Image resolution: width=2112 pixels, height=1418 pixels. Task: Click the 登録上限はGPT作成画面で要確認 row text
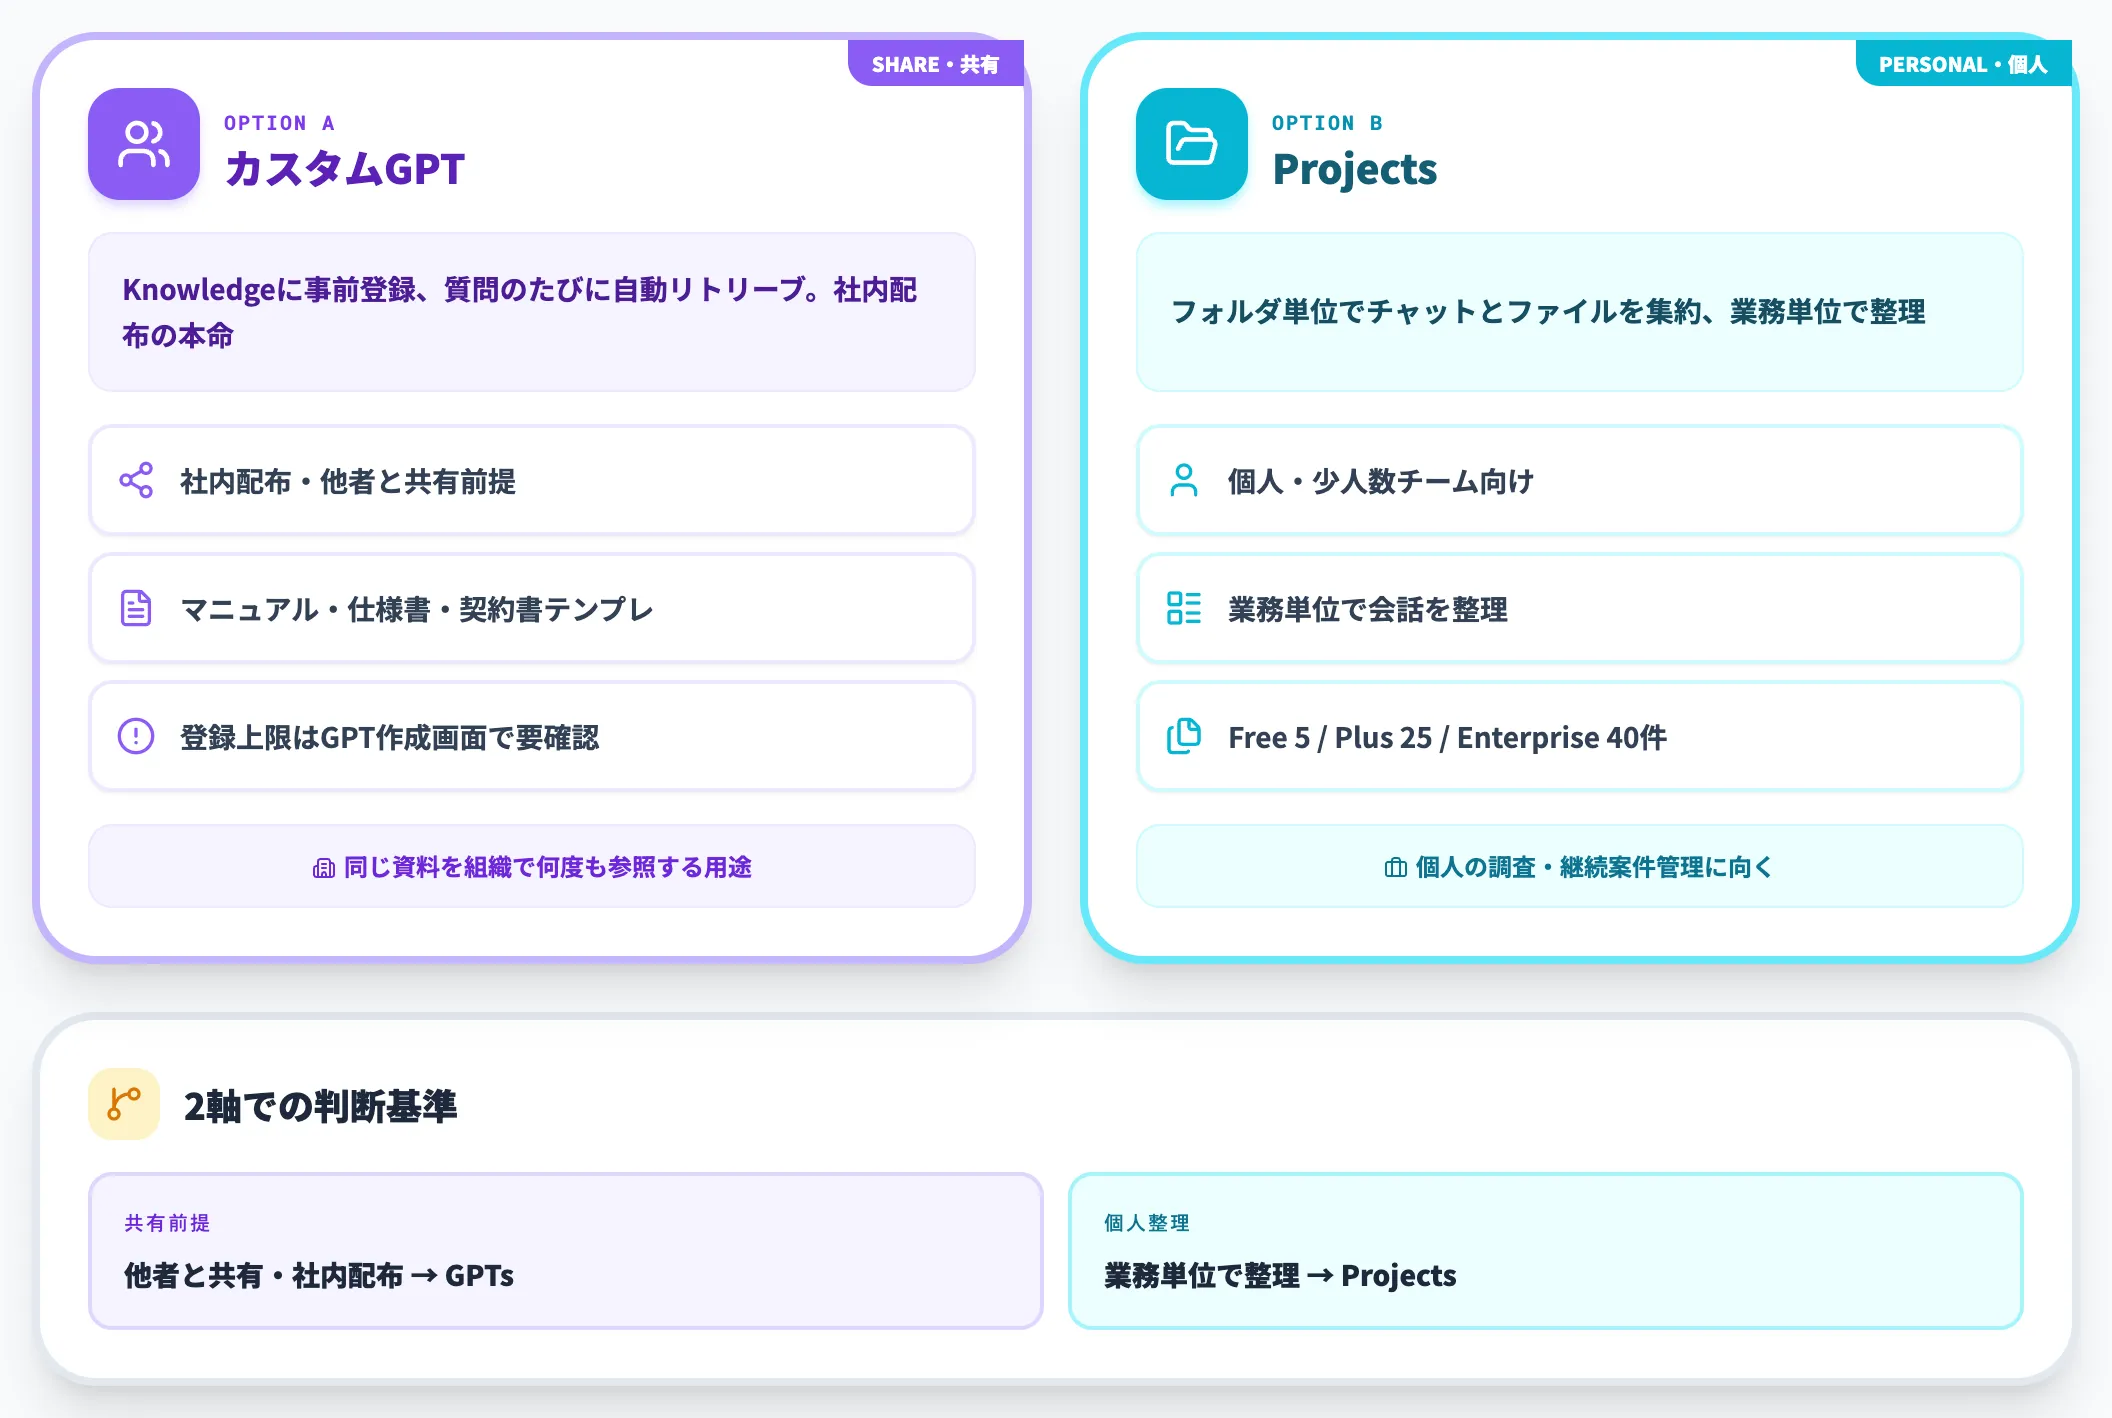(390, 738)
